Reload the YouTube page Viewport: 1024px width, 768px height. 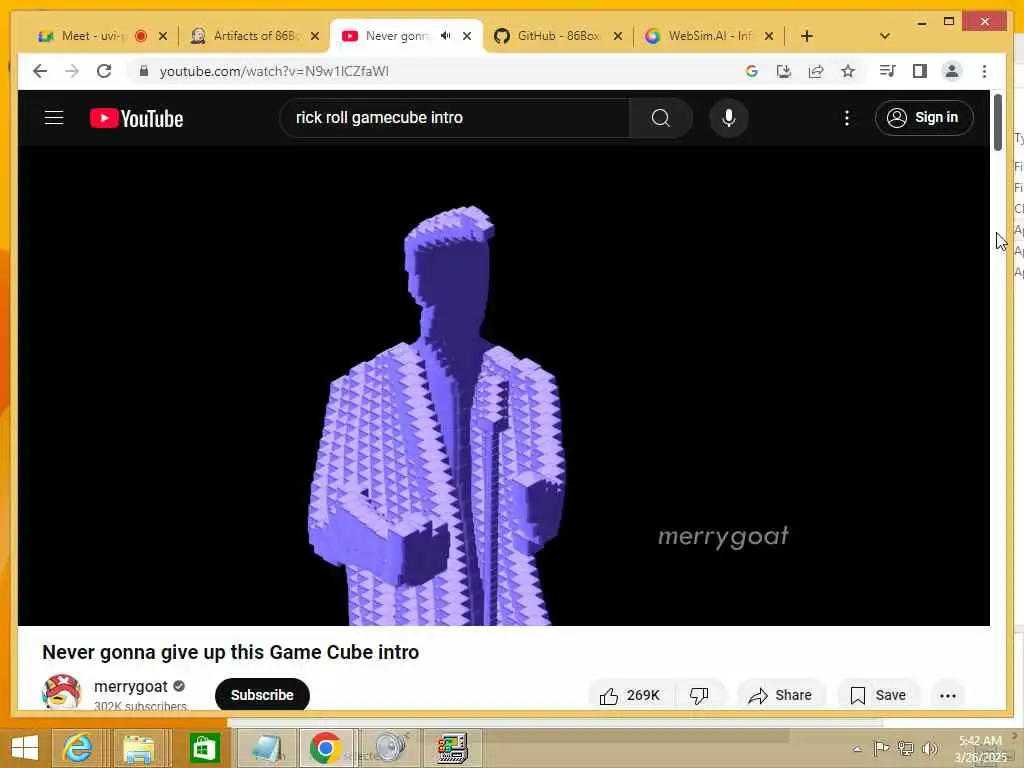coord(104,71)
